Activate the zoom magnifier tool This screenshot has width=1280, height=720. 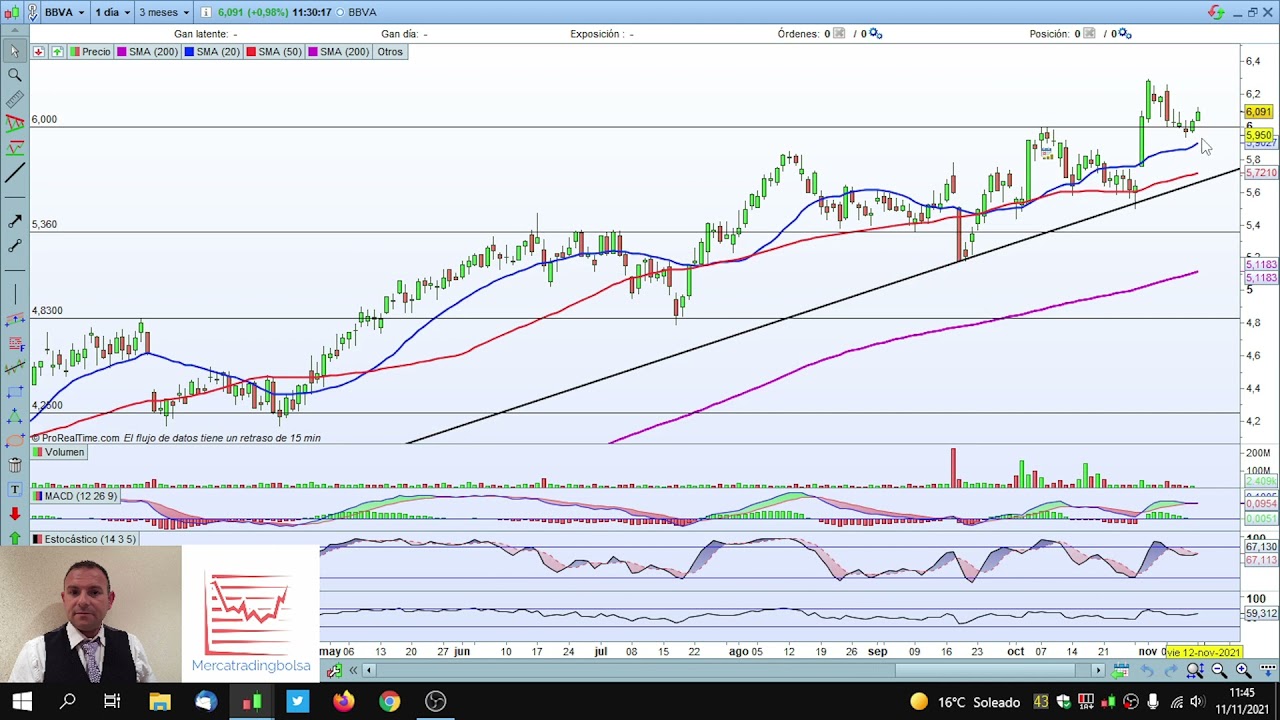(15, 76)
